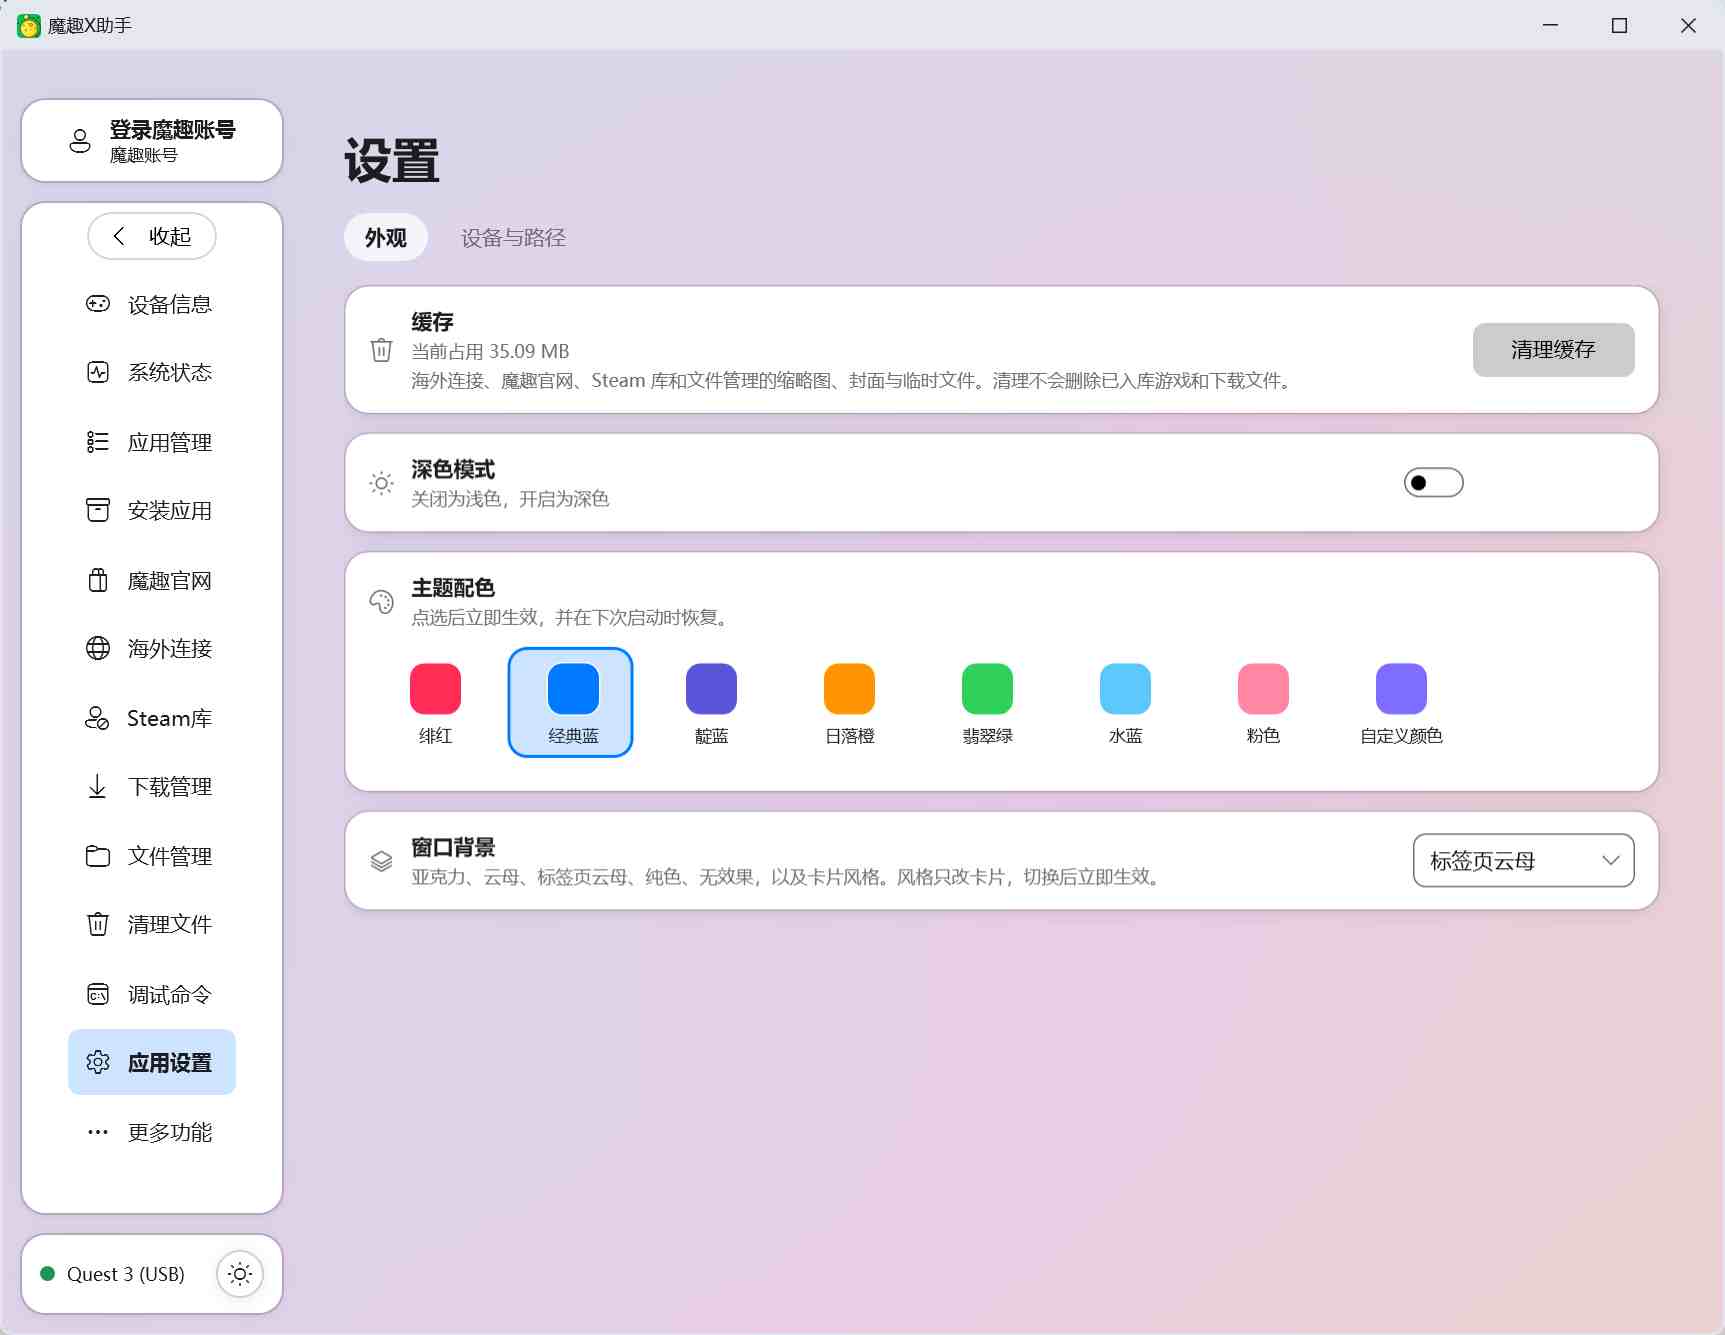Click the sun icon beside 深色模式

[x=381, y=483]
